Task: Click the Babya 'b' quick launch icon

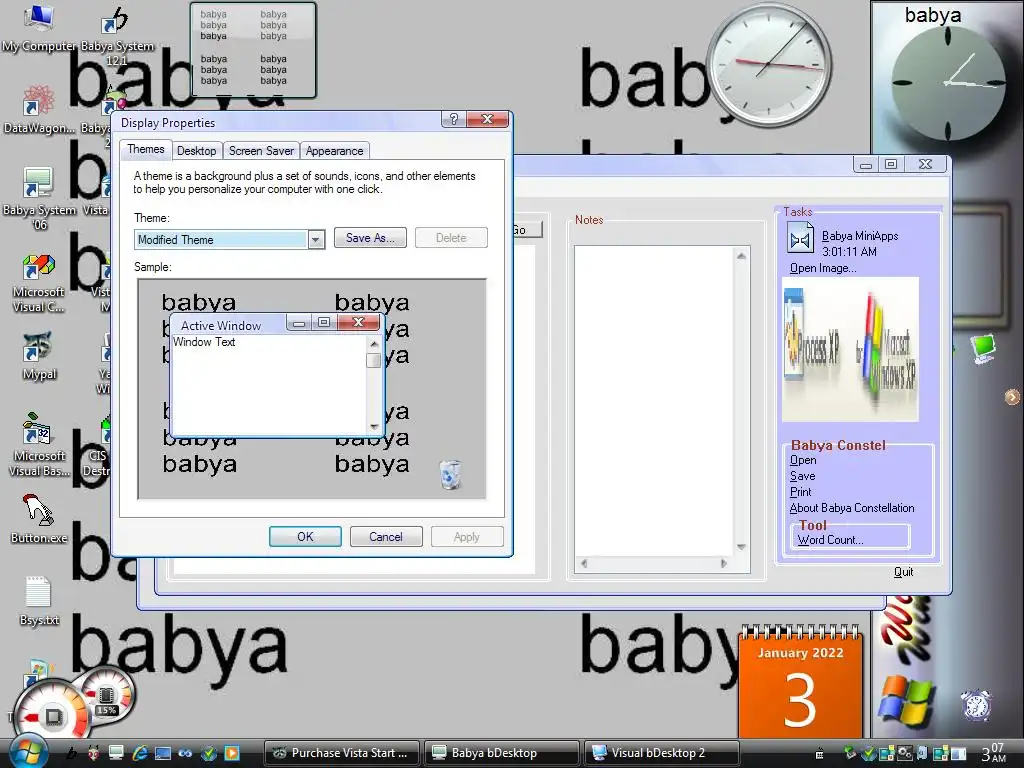Action: point(72,753)
